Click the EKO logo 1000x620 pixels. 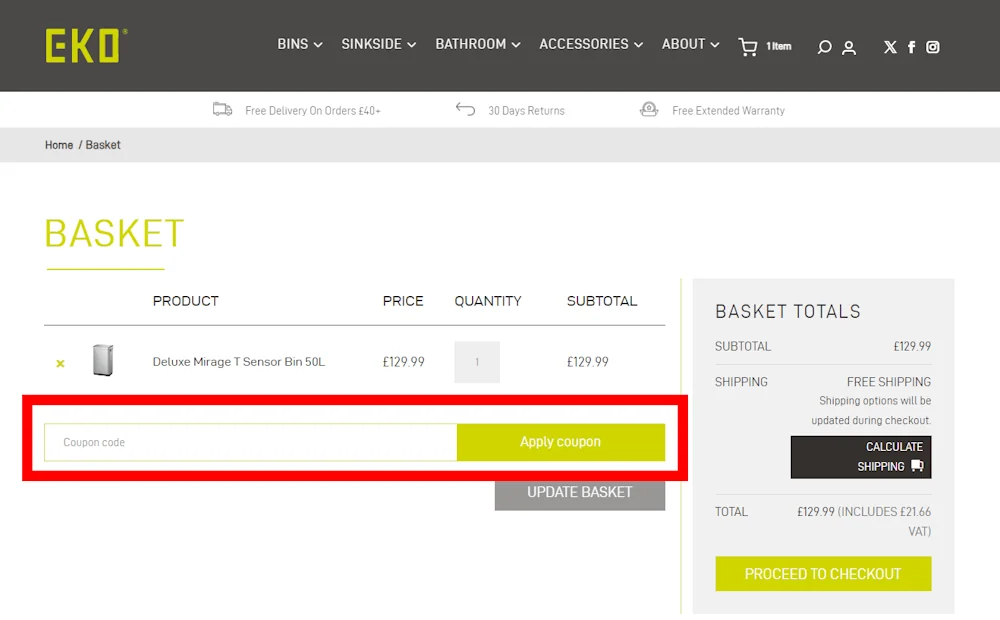tap(86, 45)
